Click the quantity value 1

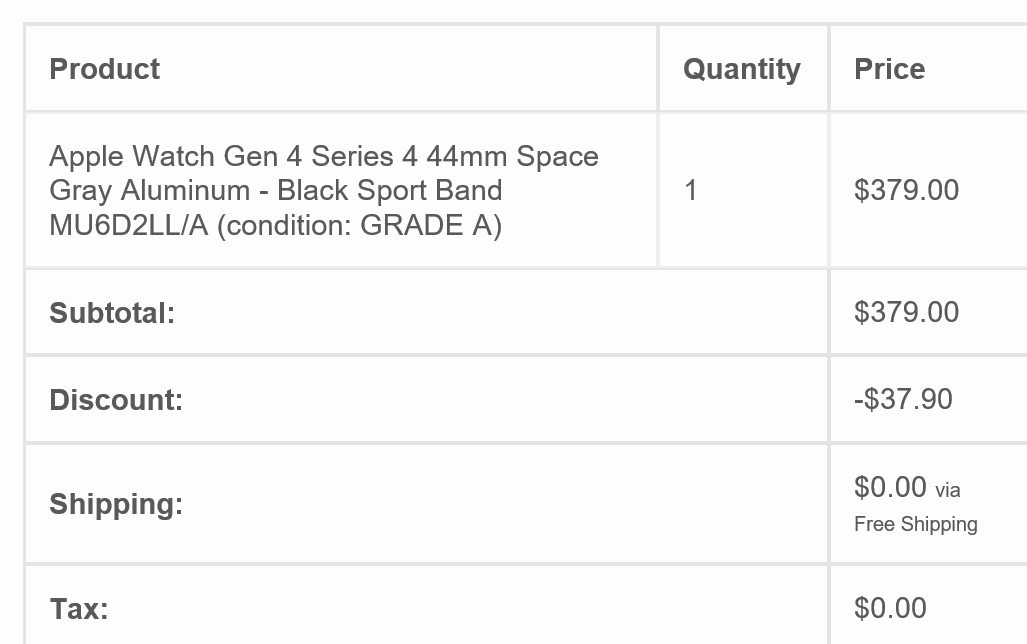(690, 191)
